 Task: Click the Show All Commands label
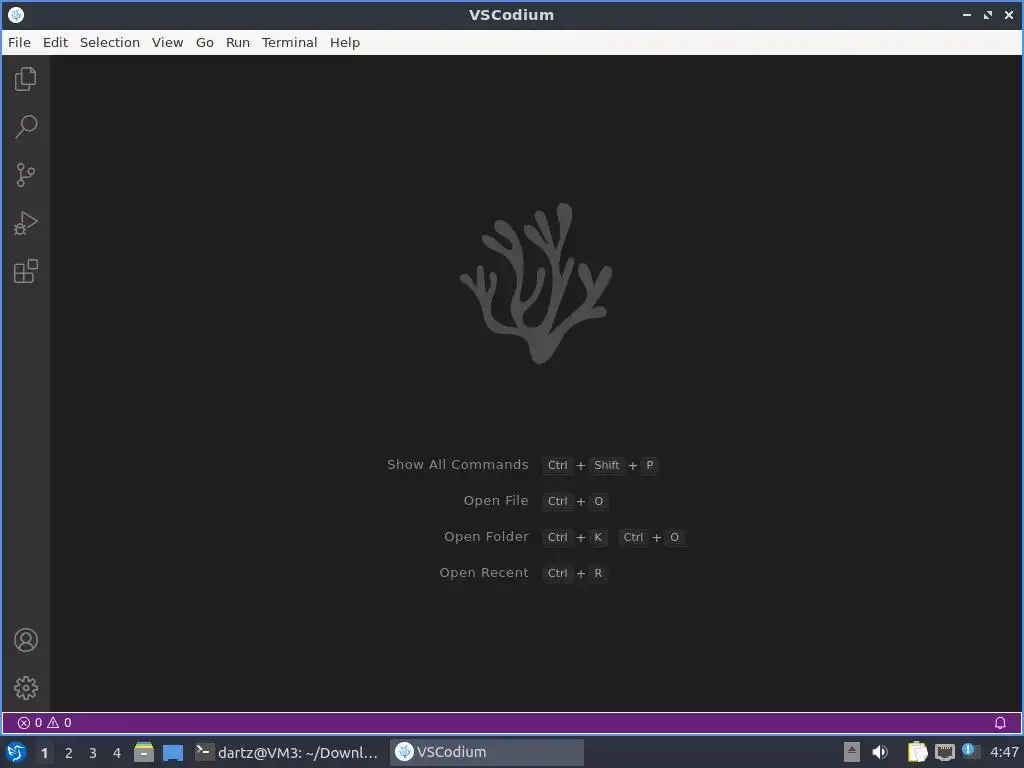(x=458, y=465)
